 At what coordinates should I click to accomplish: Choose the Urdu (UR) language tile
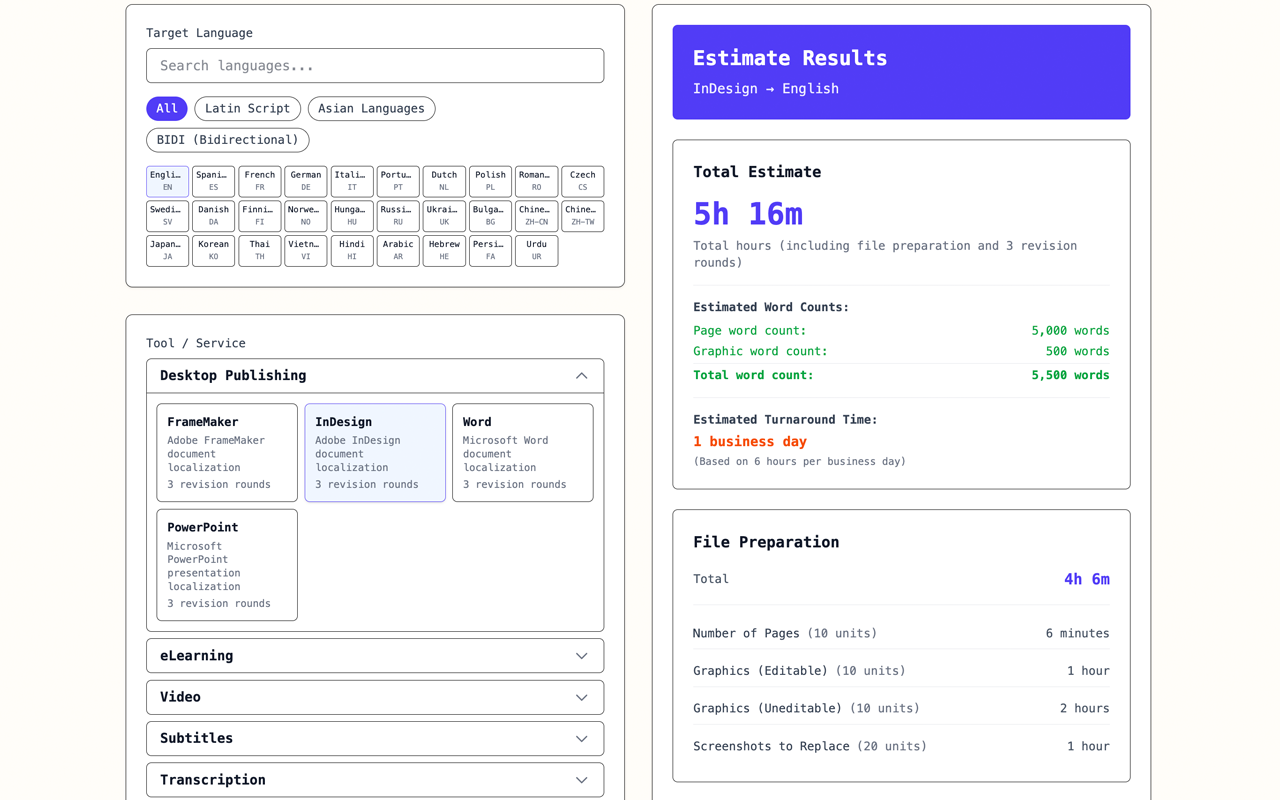536,250
